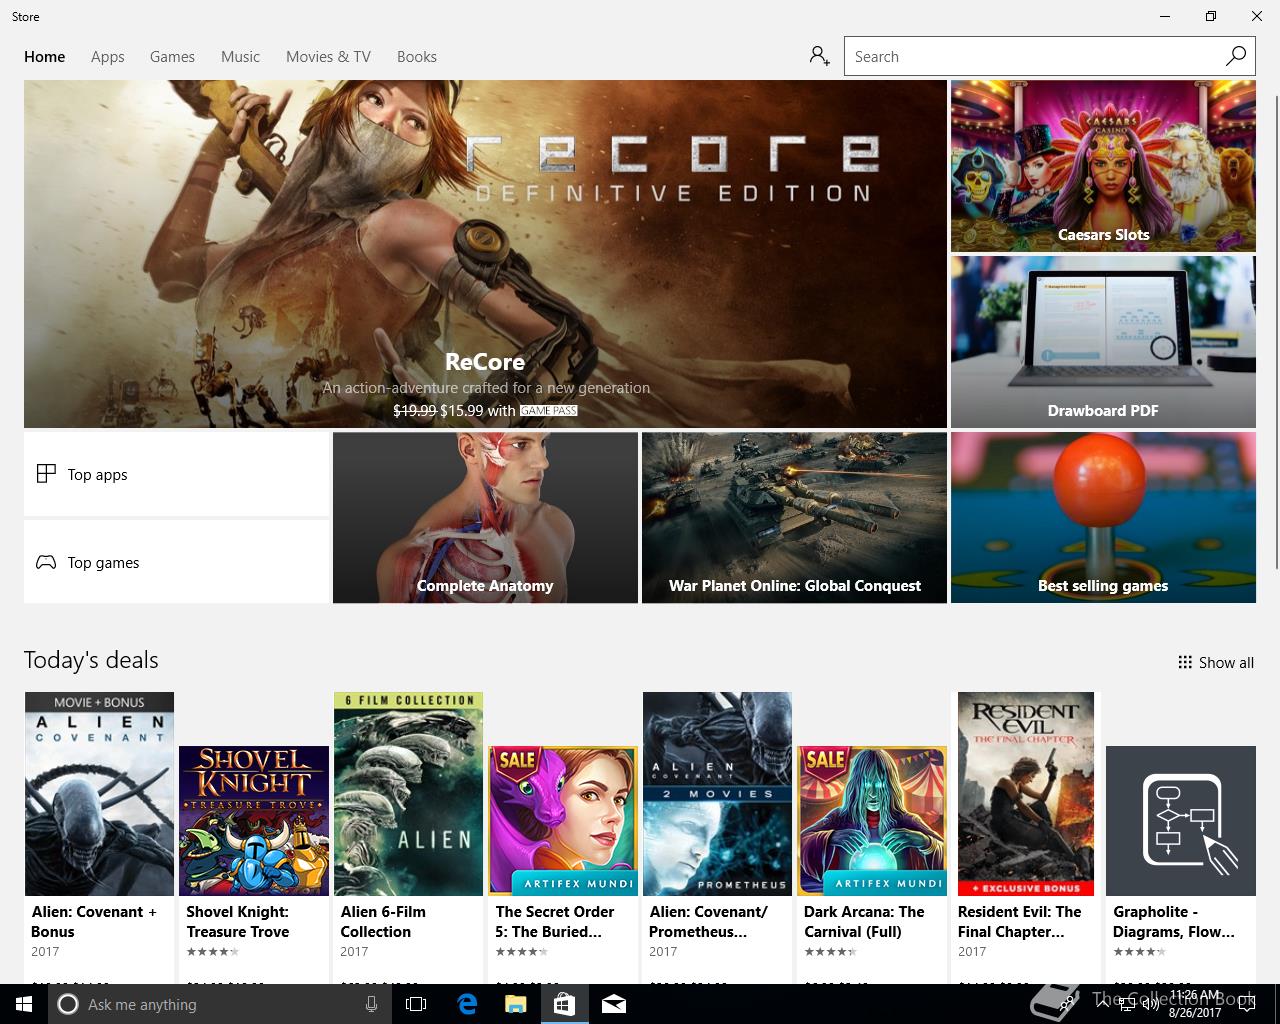1280x1024 pixels.
Task: Click the ReCore title text
Action: click(485, 361)
